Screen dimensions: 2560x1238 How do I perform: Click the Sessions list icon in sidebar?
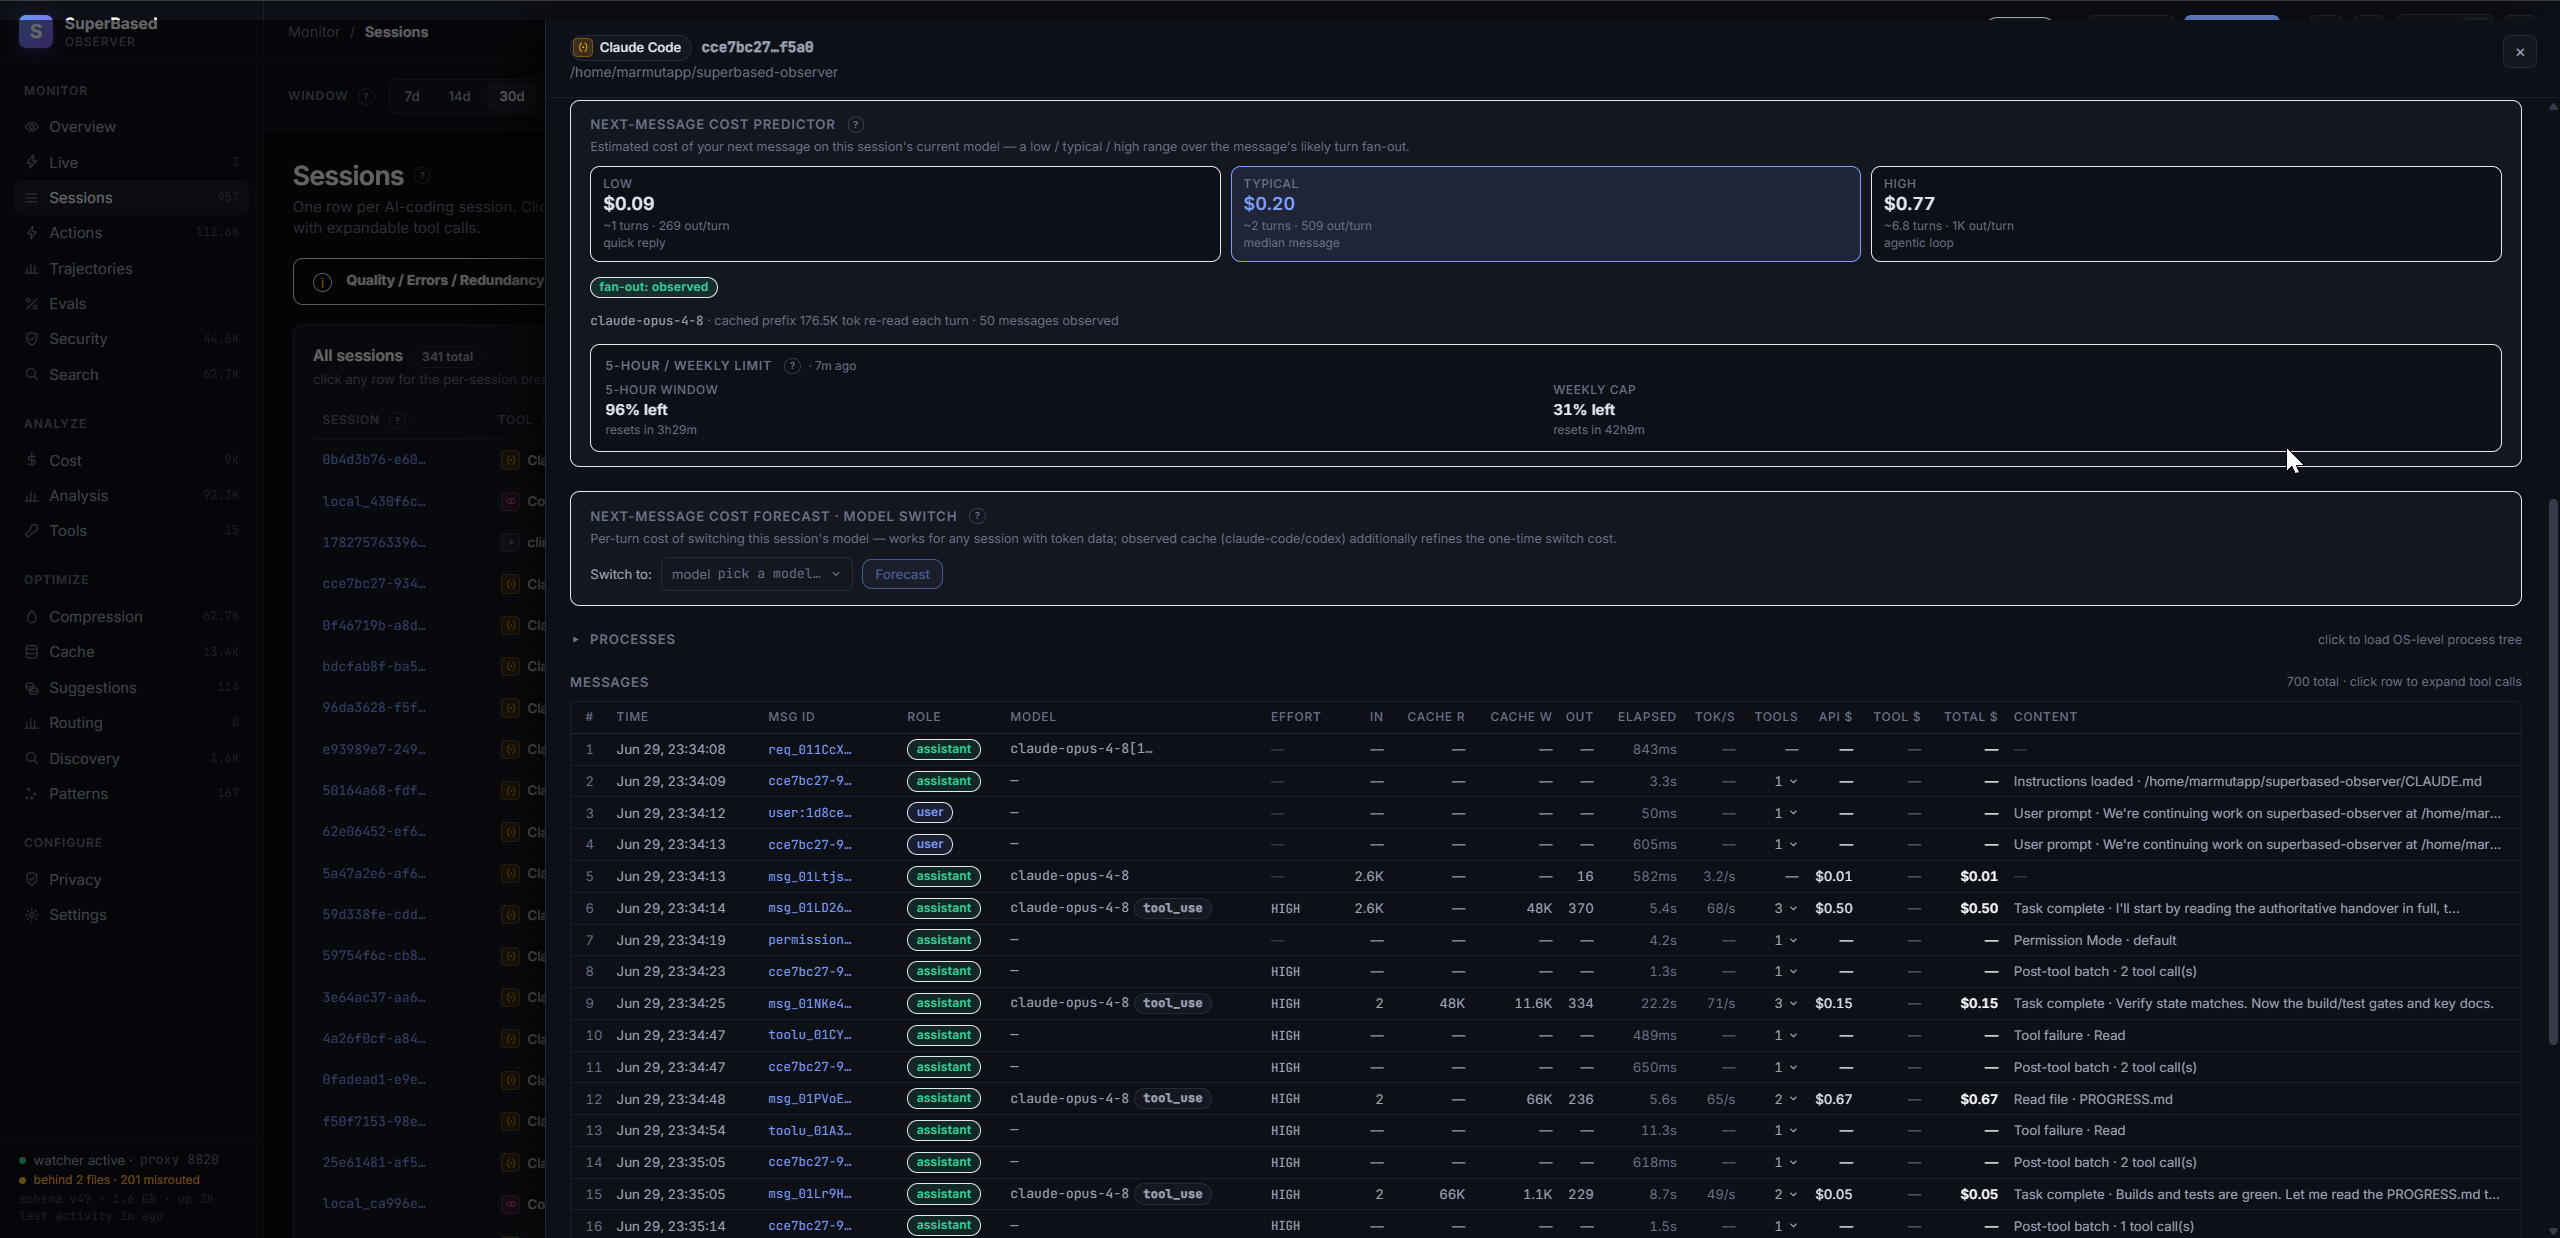tap(32, 198)
